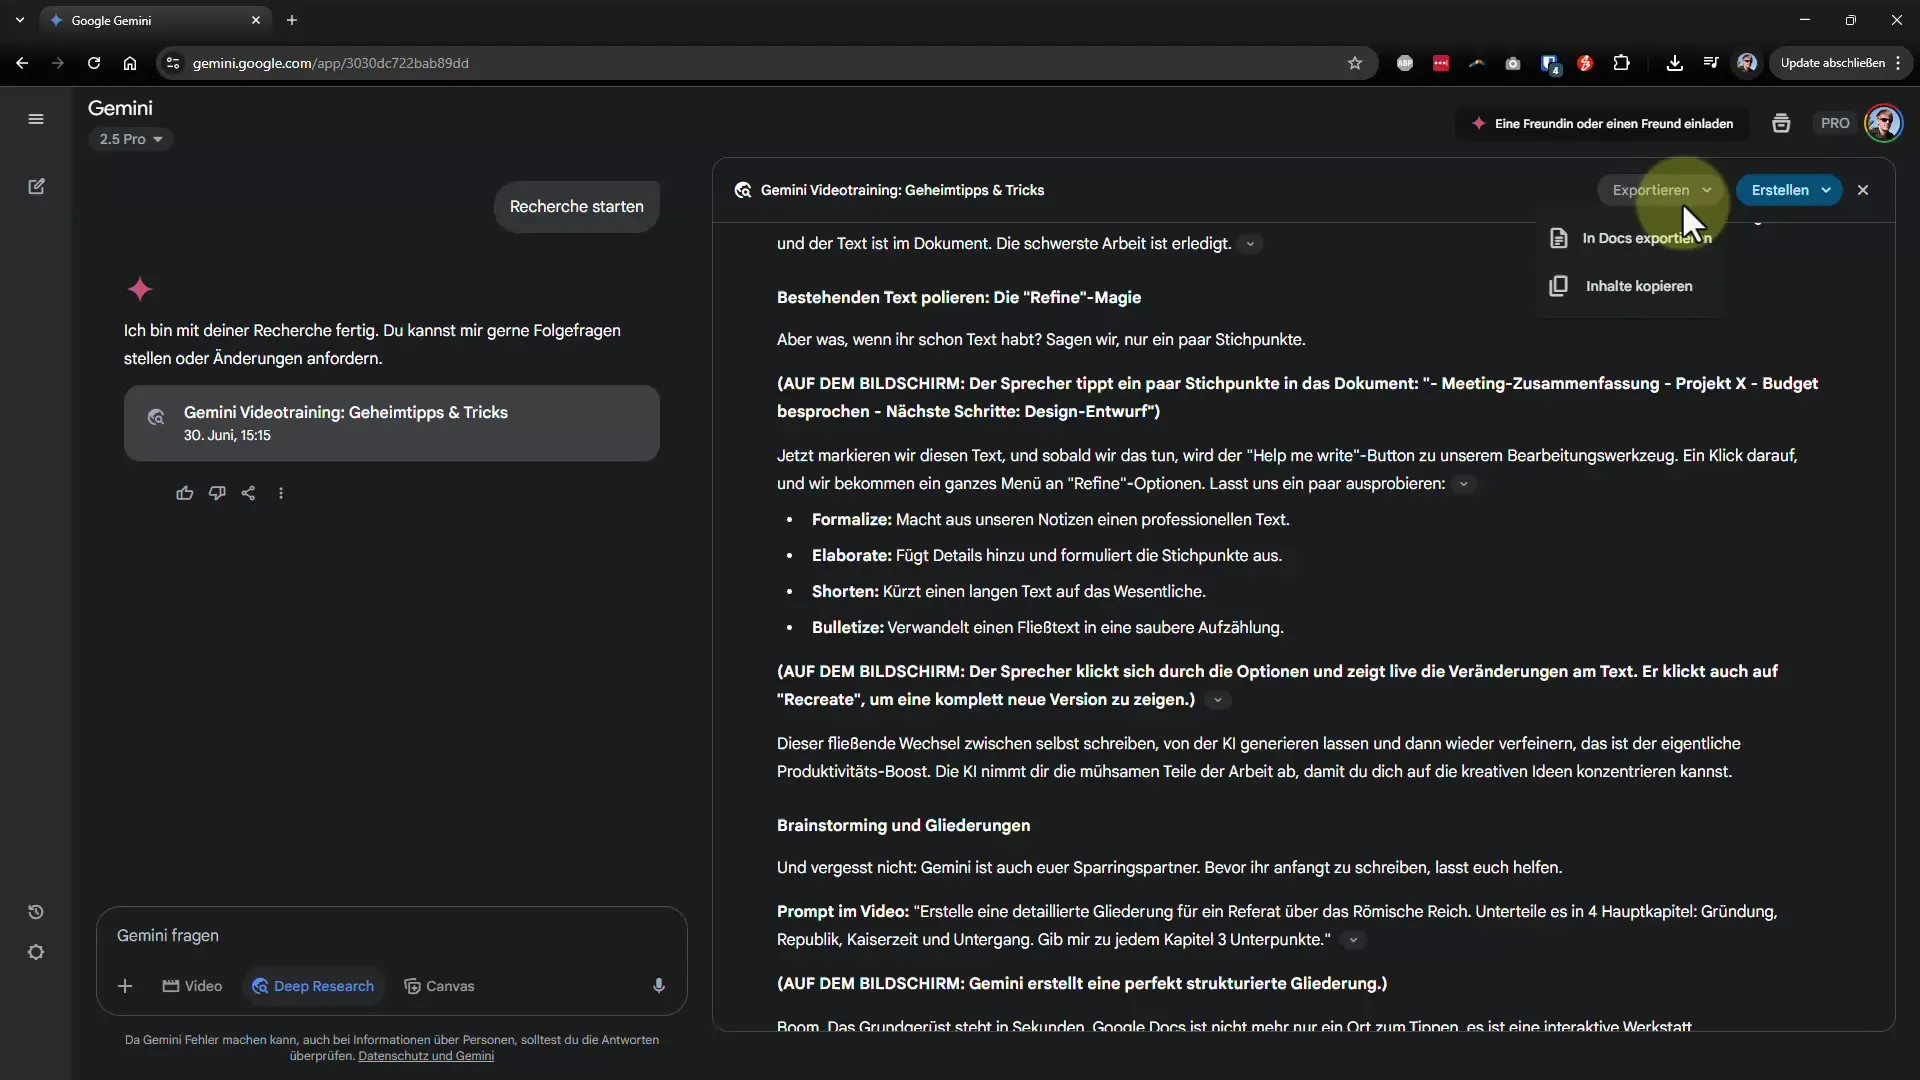Close the research report panel

[1863, 190]
